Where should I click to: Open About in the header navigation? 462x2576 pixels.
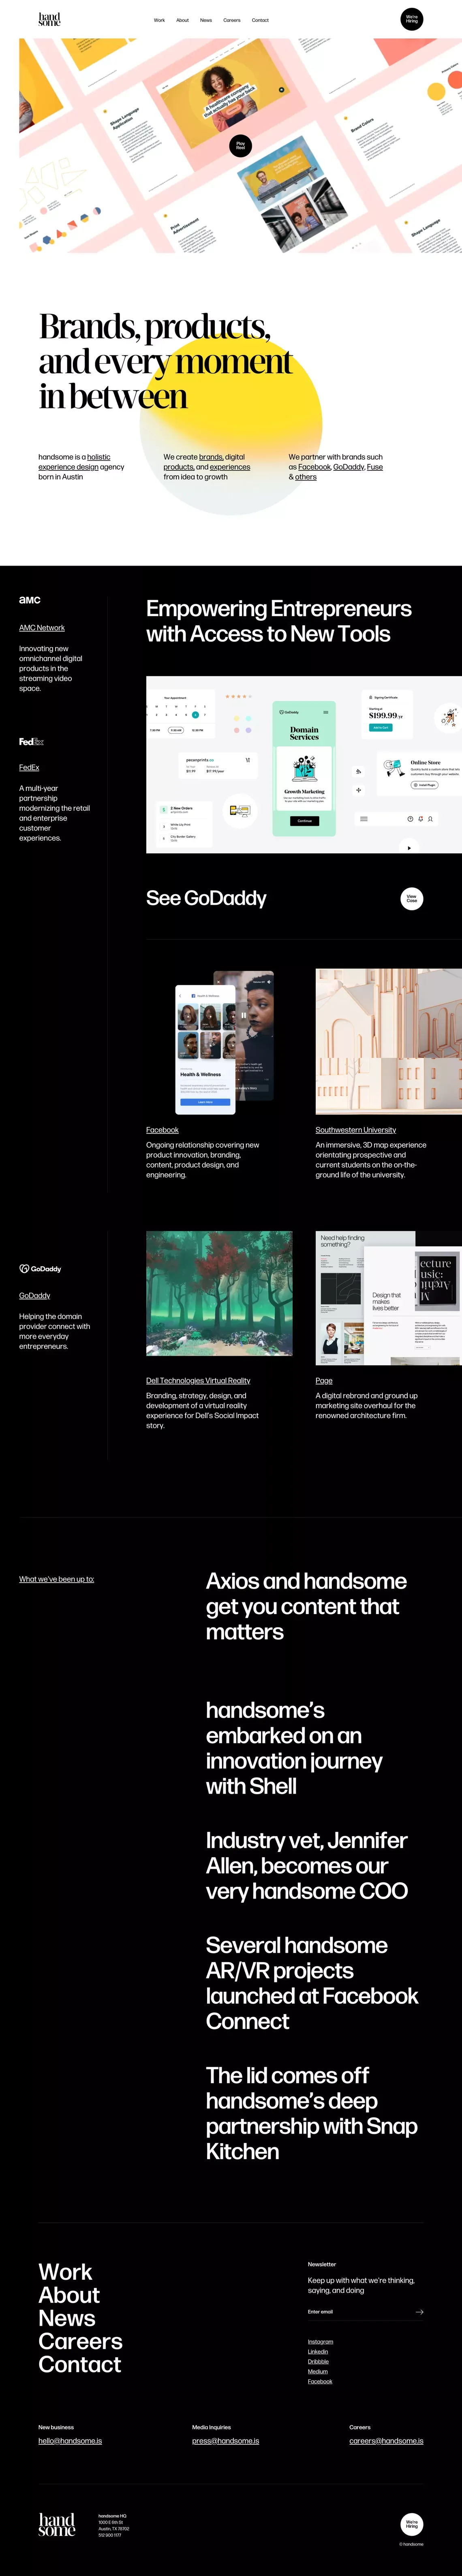pyautogui.click(x=182, y=20)
